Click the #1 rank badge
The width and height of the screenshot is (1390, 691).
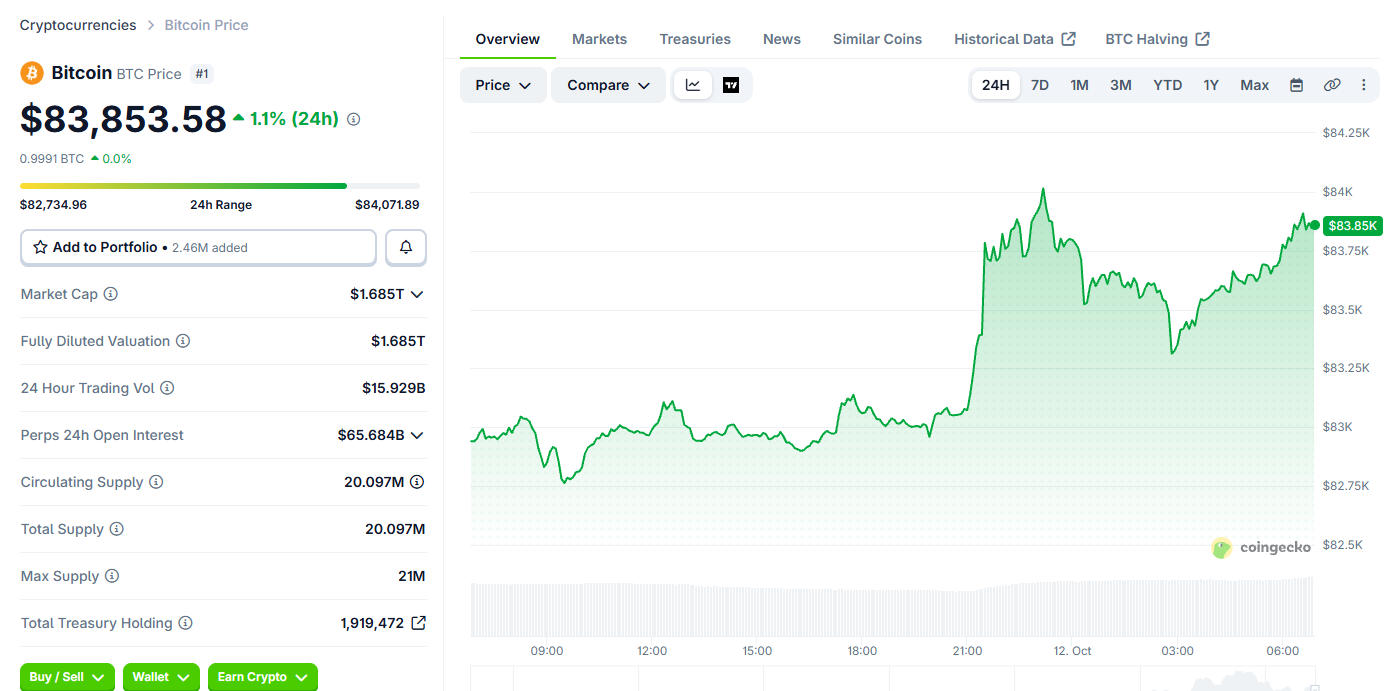click(x=202, y=74)
